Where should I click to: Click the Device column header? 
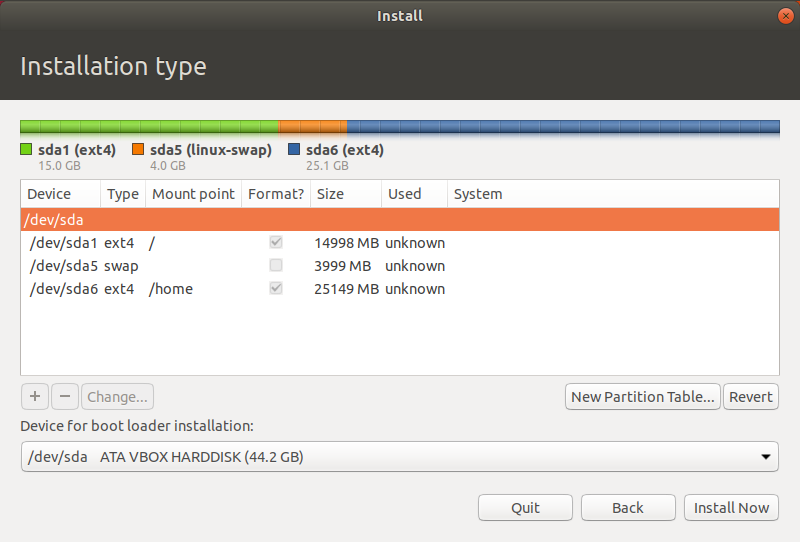[x=61, y=194]
